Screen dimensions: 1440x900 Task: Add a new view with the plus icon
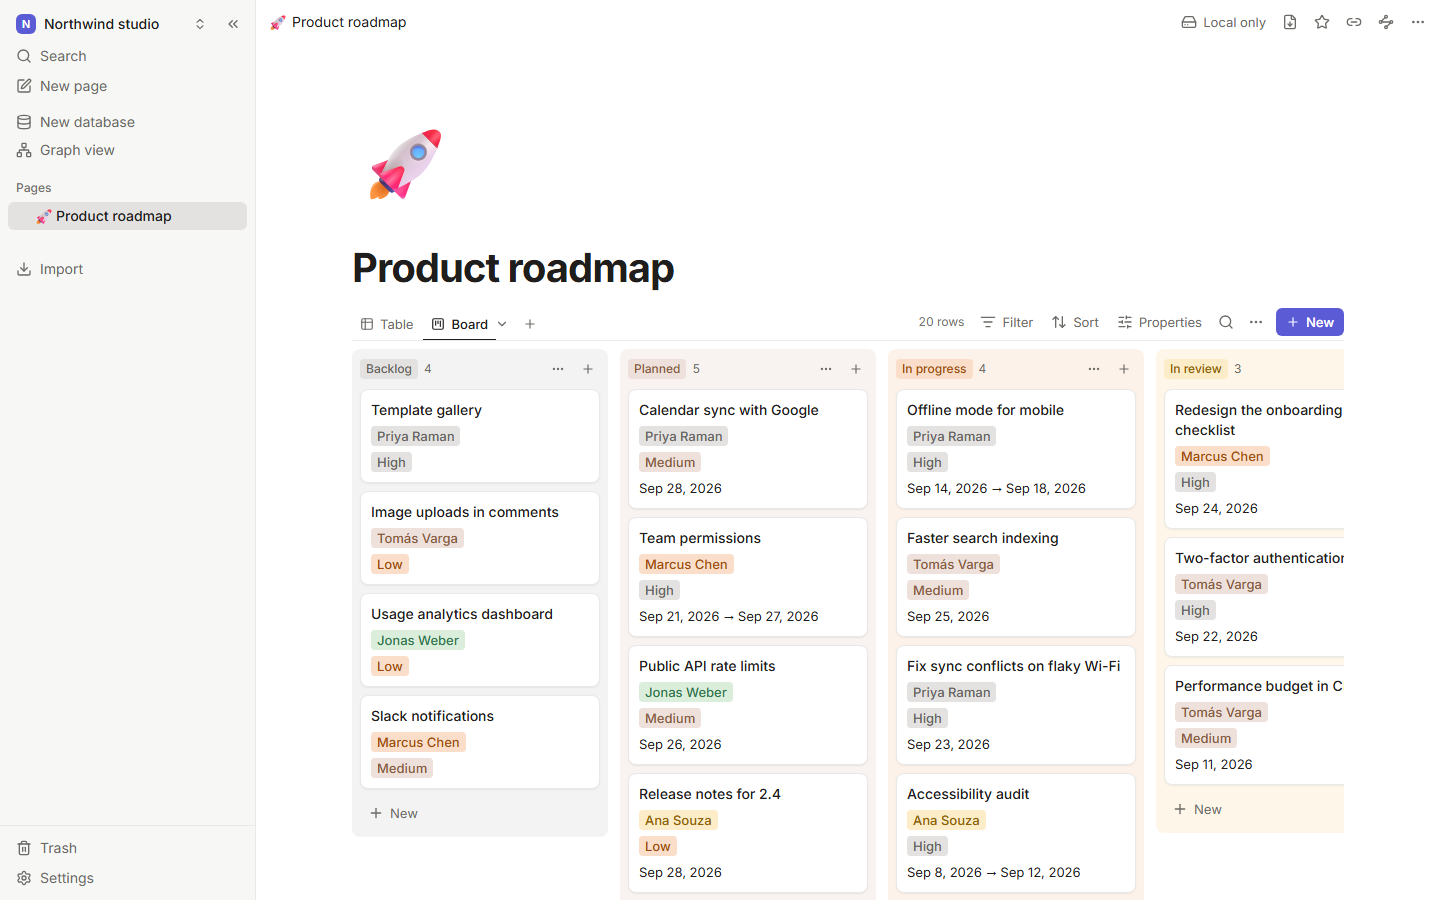coord(530,324)
